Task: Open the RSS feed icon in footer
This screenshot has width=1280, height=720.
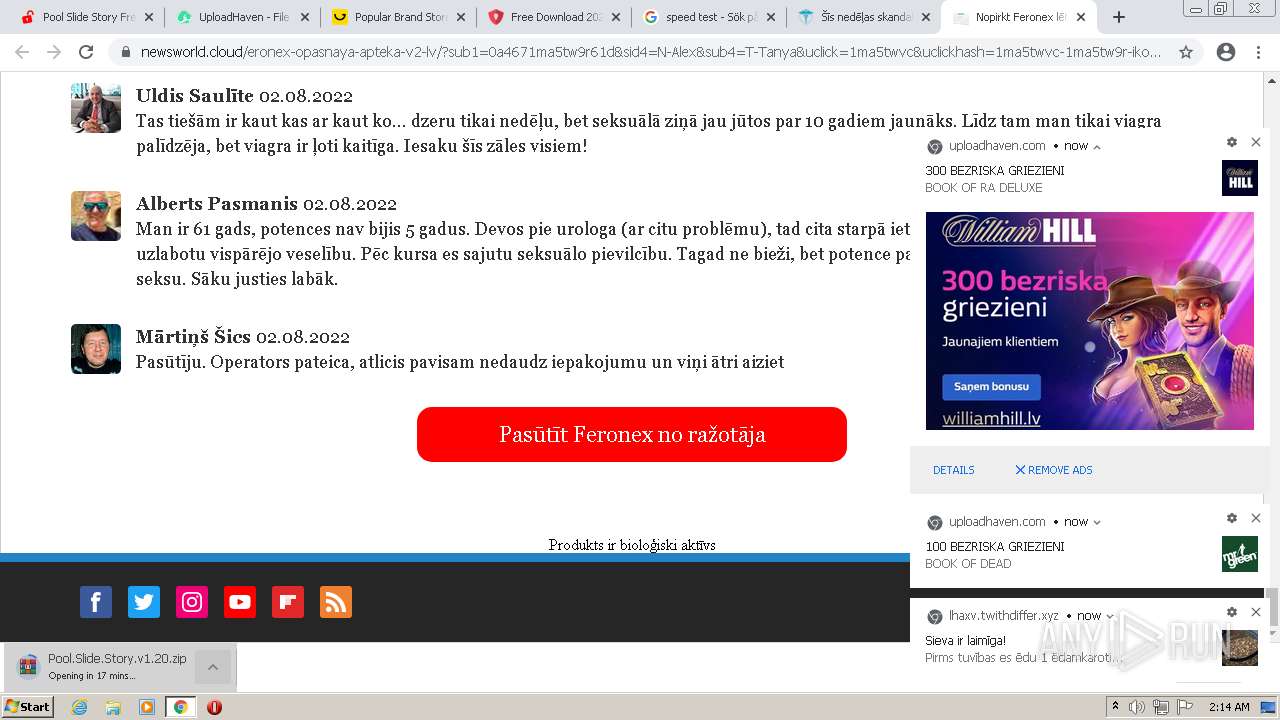Action: 336,602
